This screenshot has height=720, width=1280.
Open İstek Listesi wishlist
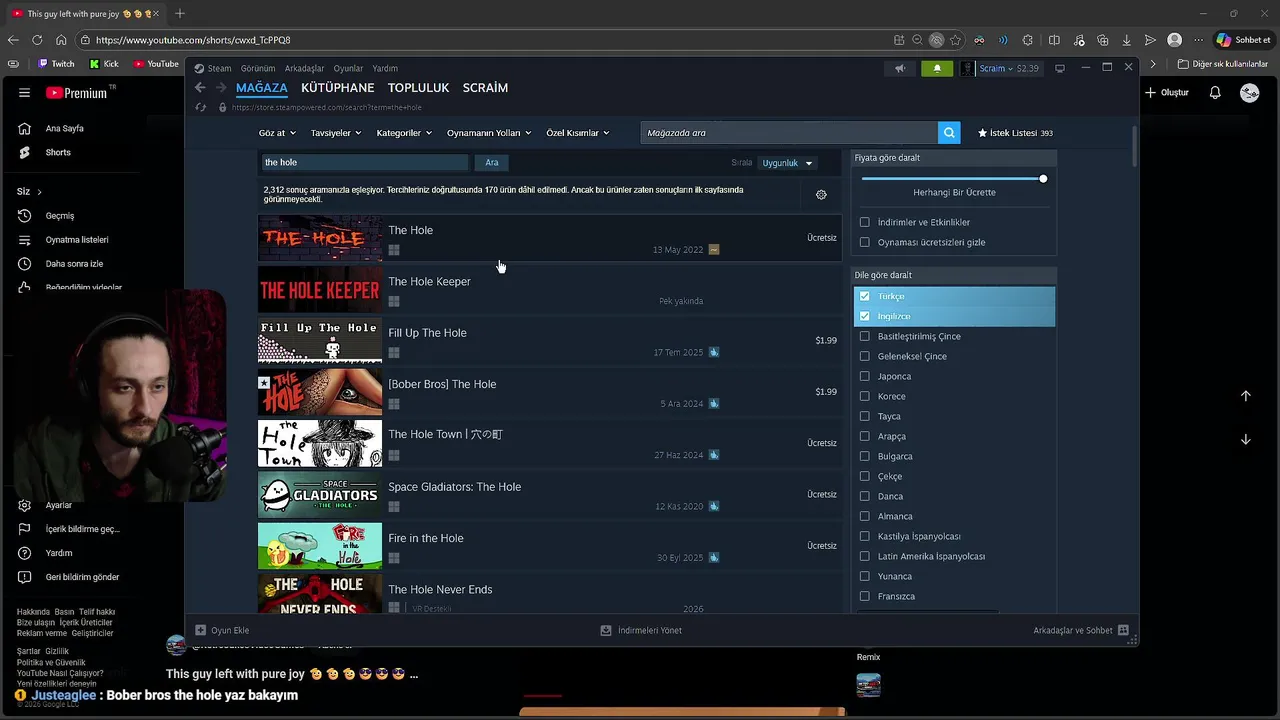(1015, 133)
